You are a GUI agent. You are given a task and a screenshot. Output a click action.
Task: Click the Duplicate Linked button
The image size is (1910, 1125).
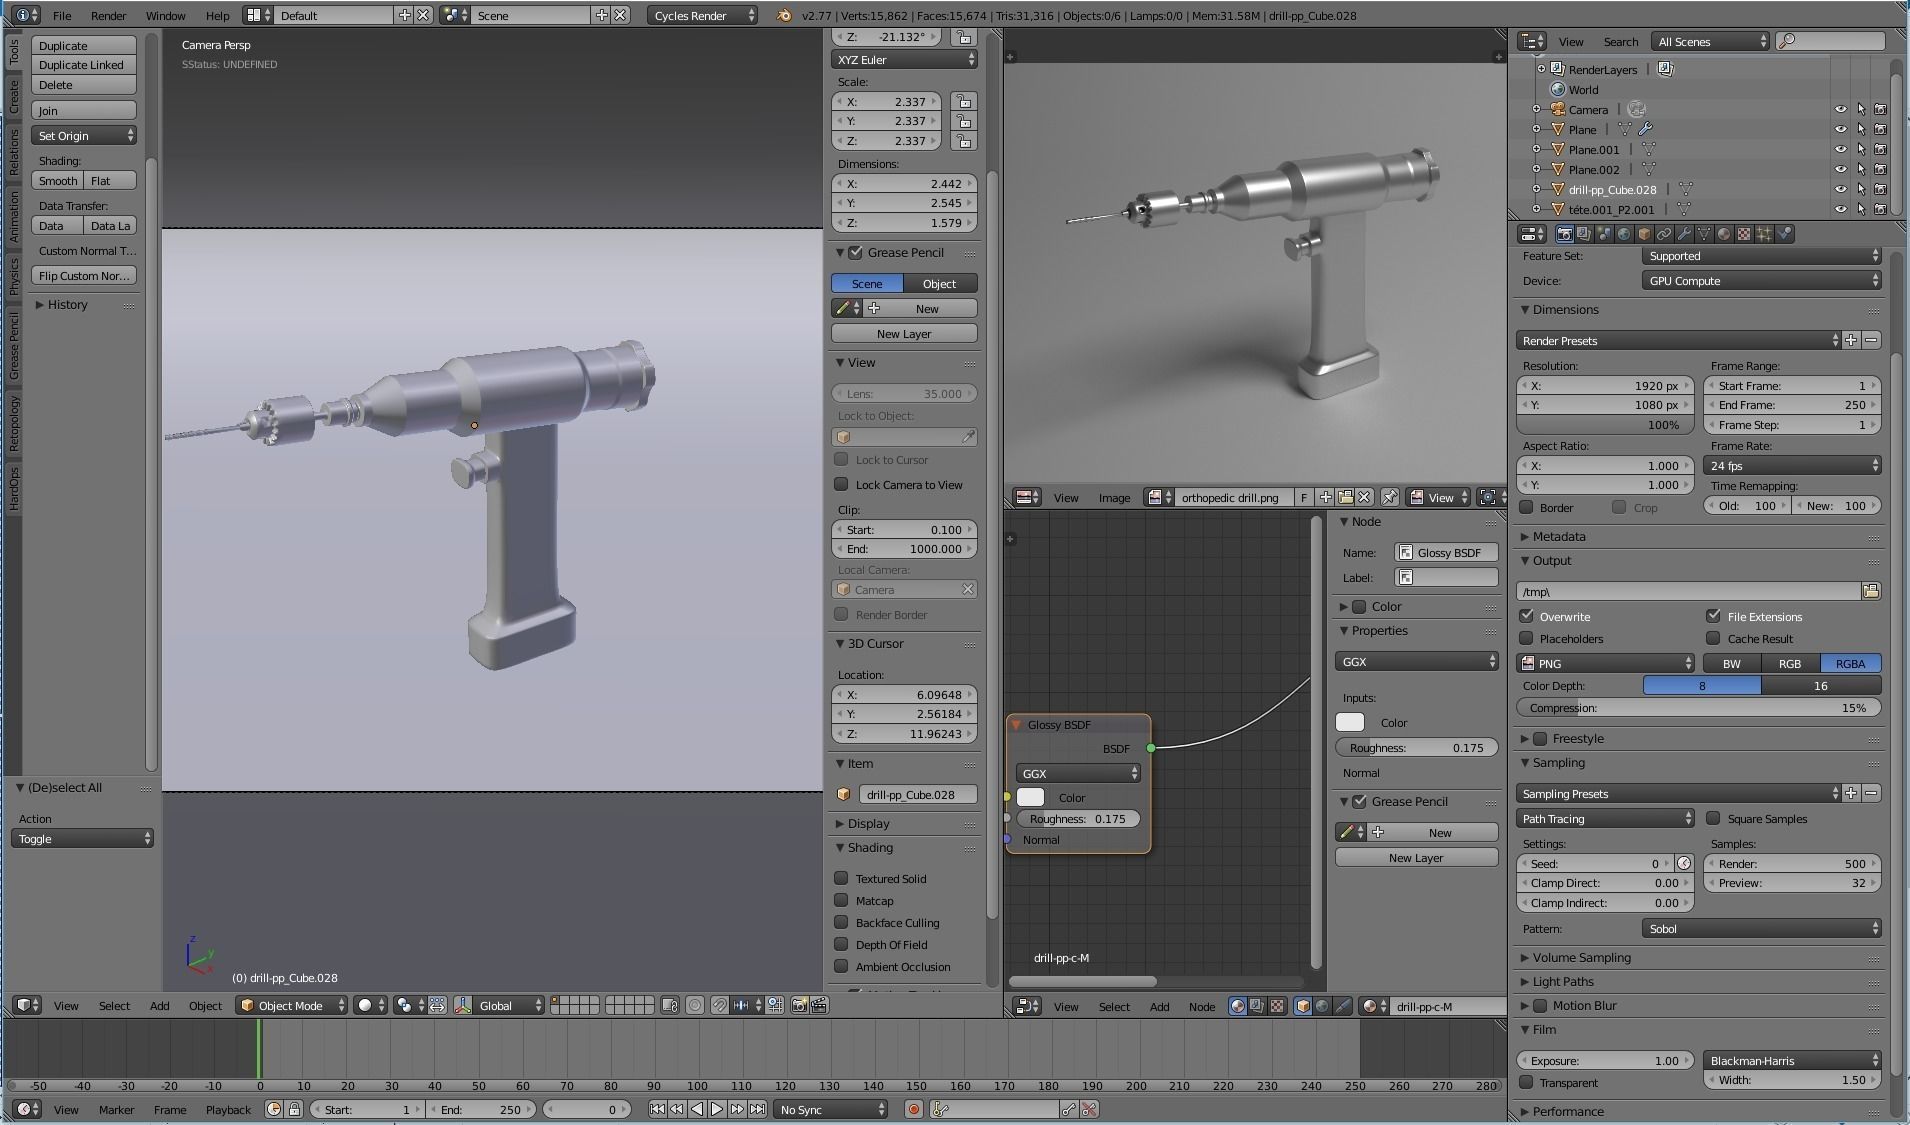[84, 65]
